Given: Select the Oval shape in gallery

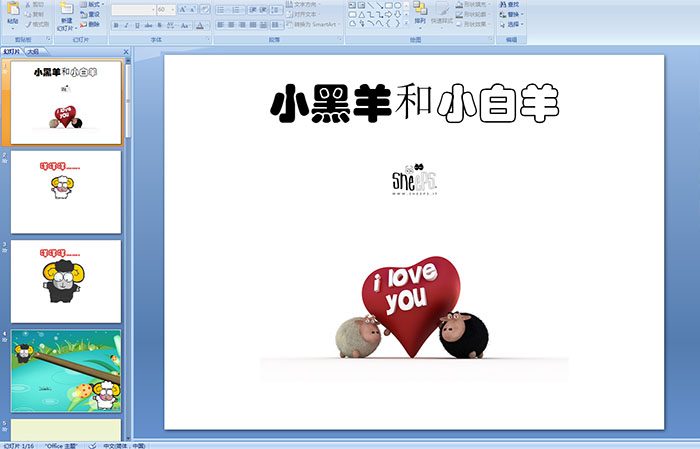Looking at the screenshot, I should [397, 5].
